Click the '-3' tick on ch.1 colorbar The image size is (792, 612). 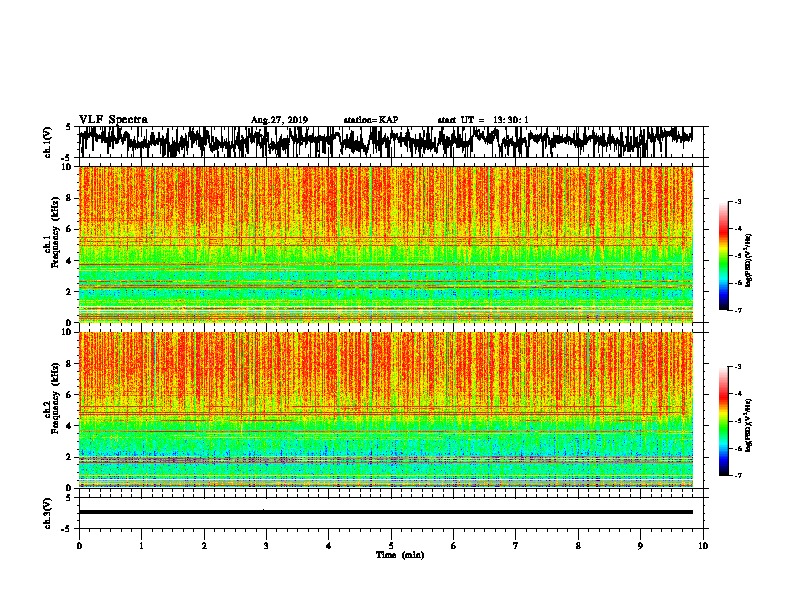point(737,202)
